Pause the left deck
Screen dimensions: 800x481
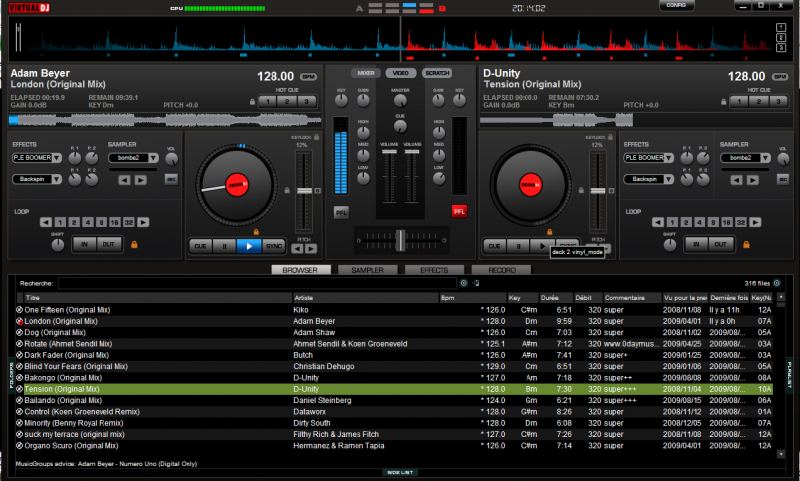tap(223, 245)
